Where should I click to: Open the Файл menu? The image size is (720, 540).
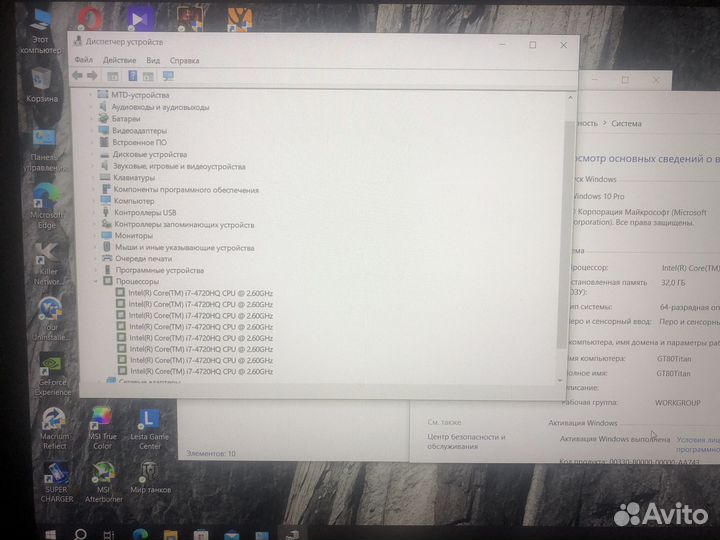click(x=83, y=60)
